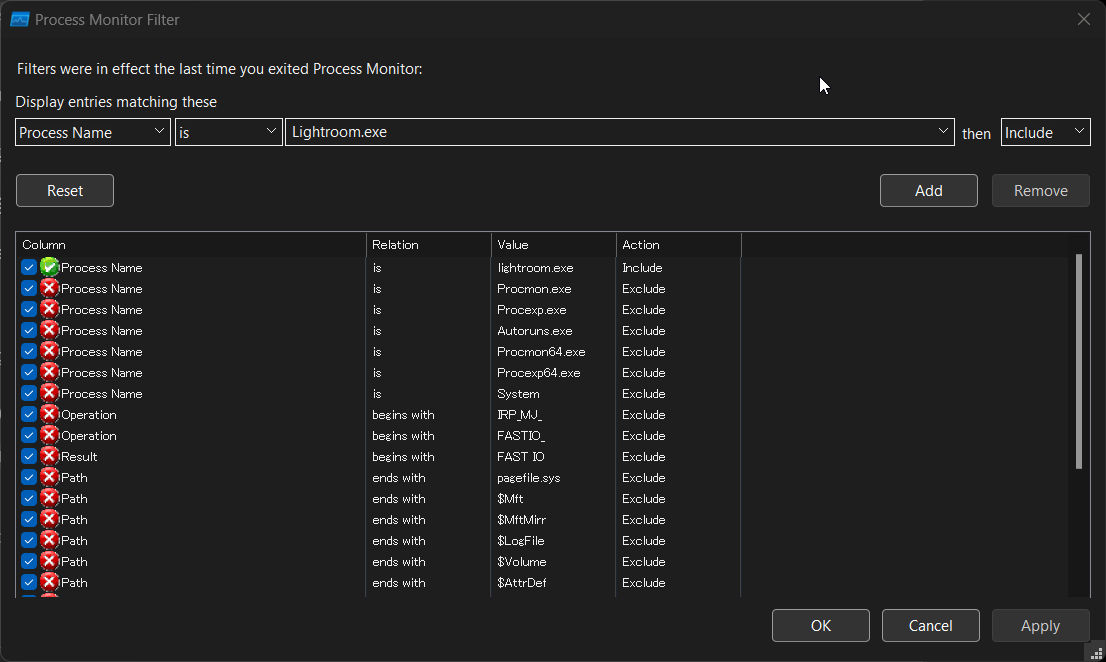
Task: Confirm with the OK button
Action: coord(820,625)
